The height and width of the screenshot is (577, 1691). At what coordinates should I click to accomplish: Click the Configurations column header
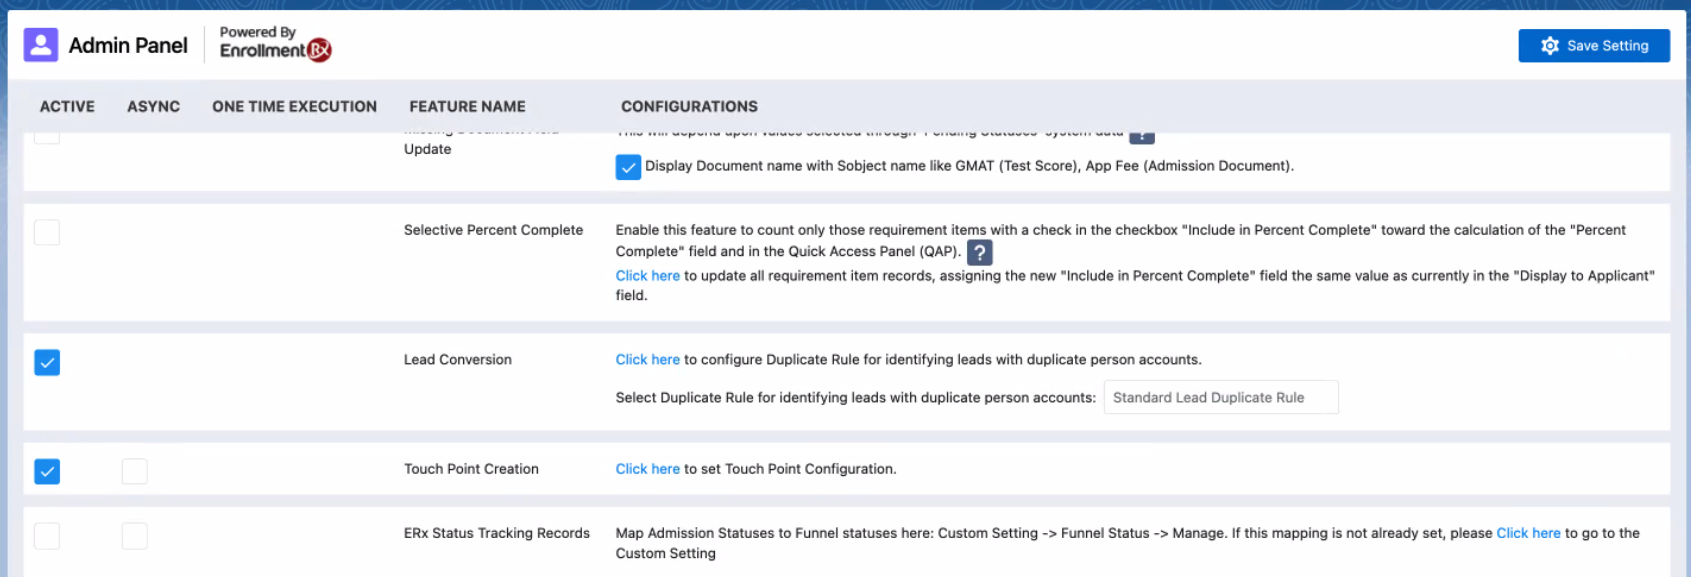pyautogui.click(x=689, y=107)
